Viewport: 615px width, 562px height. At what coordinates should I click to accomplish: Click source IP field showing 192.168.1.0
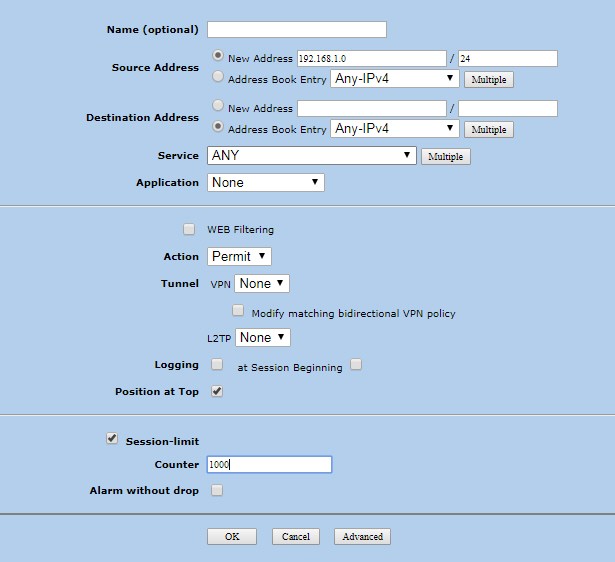tap(371, 58)
